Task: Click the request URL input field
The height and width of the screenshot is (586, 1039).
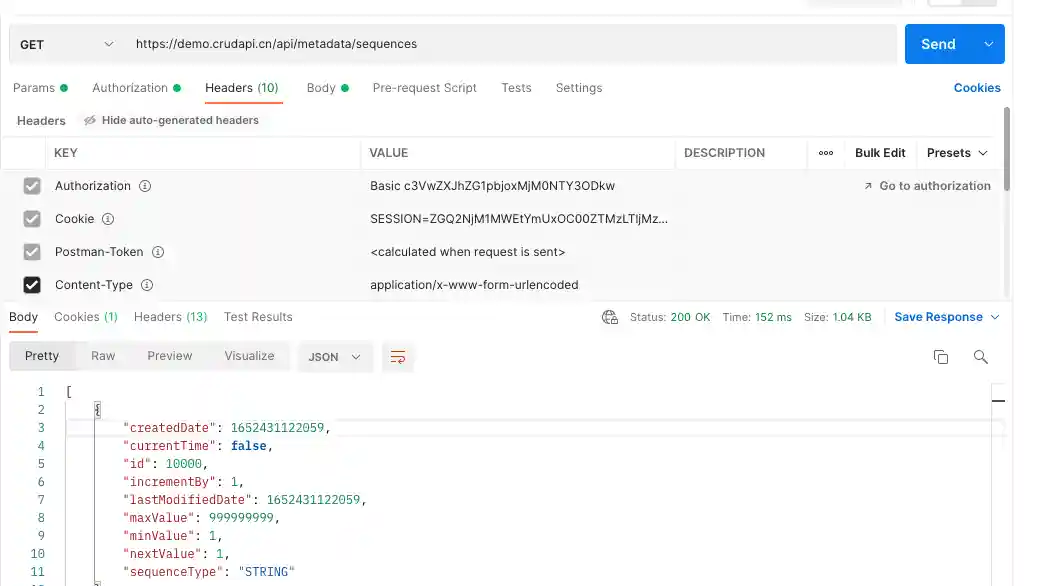Action: point(510,44)
